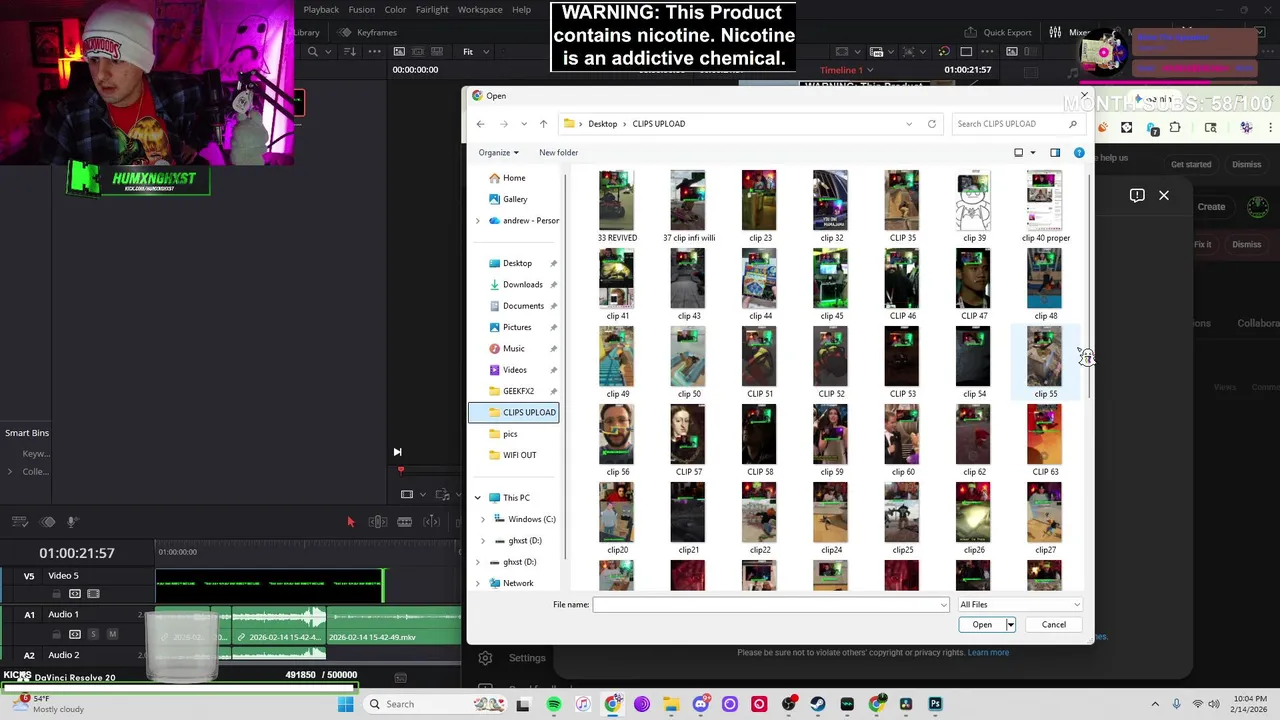Click the Windows Start button
Image resolution: width=1280 pixels, height=720 pixels.
345,704
